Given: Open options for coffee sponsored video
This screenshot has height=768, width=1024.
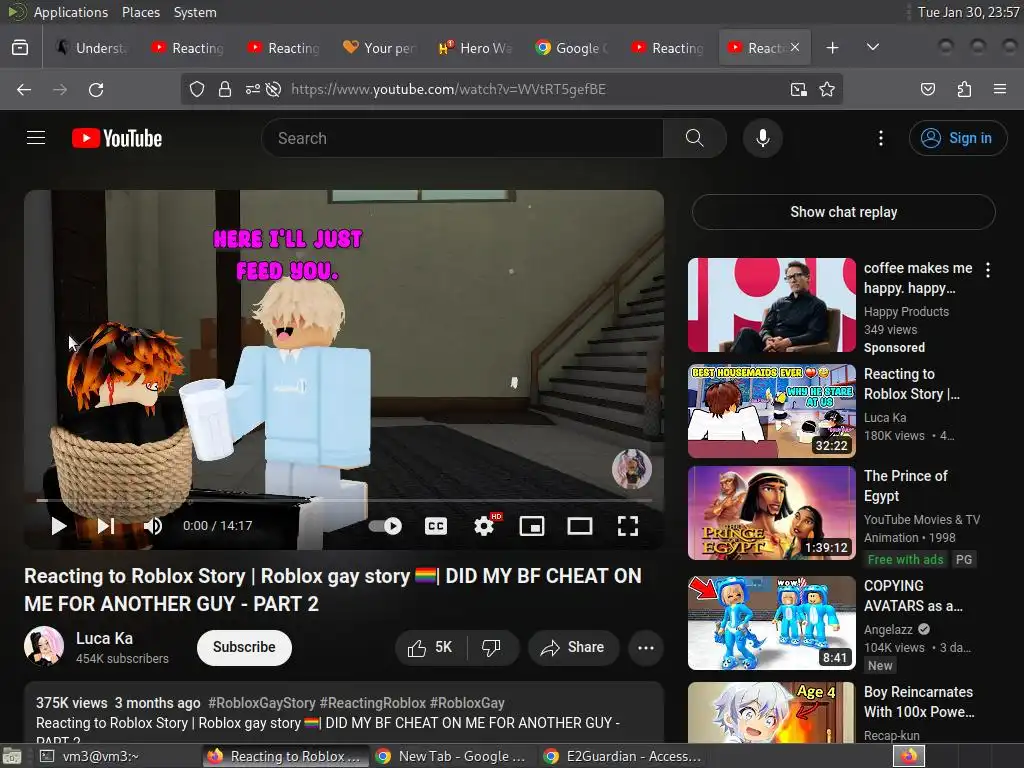Looking at the screenshot, I should [987, 270].
